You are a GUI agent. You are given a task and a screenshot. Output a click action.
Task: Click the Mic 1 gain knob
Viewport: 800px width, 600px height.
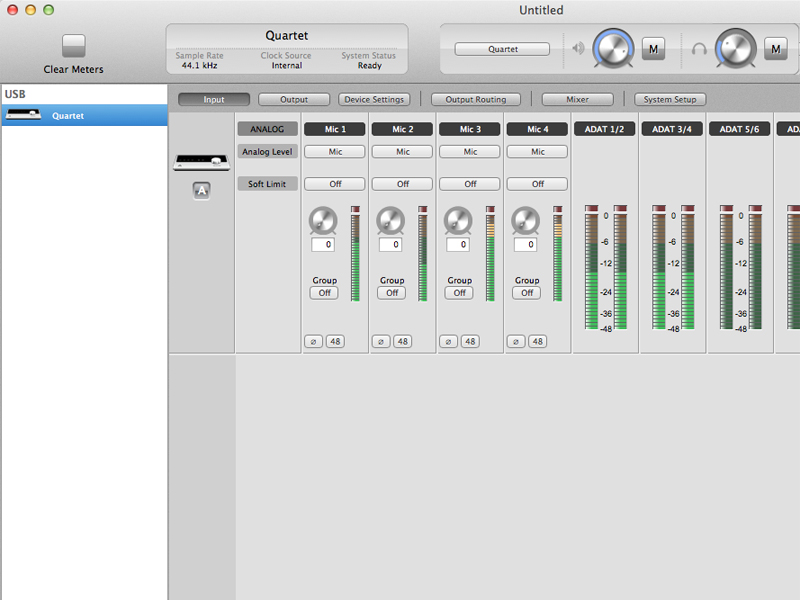[x=323, y=221]
